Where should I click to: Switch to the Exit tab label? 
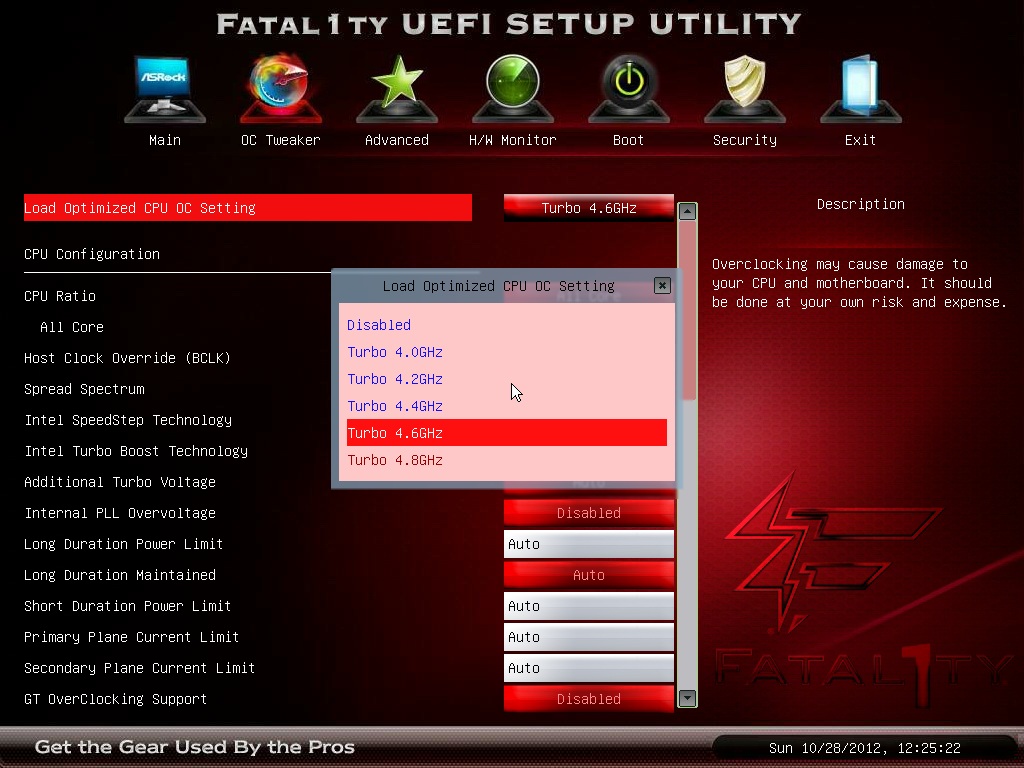[860, 140]
